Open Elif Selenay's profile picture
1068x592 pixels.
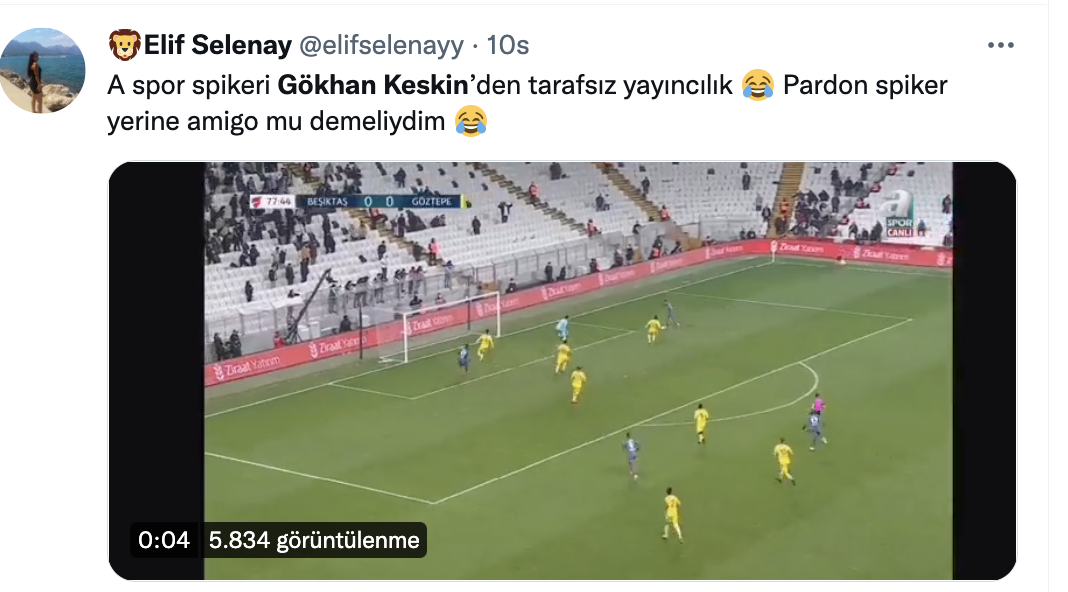(42, 70)
